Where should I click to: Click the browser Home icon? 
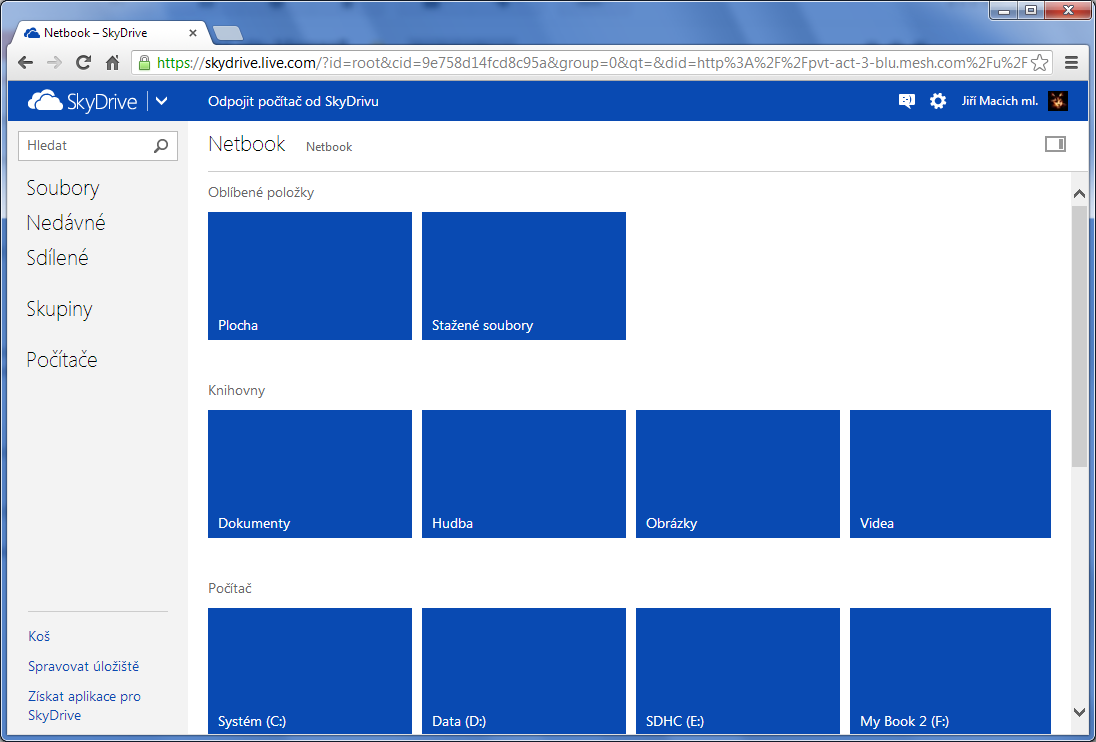coord(112,63)
